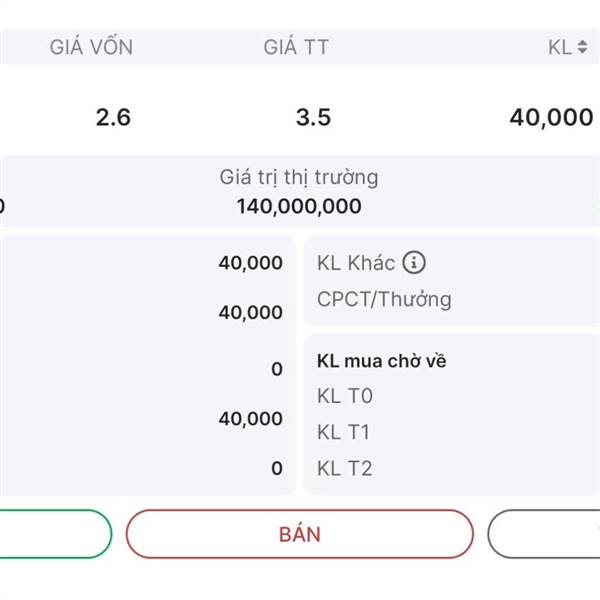Expand the KL mua chờ về section
Image resolution: width=600 pixels, height=600 pixels.
pos(382,361)
